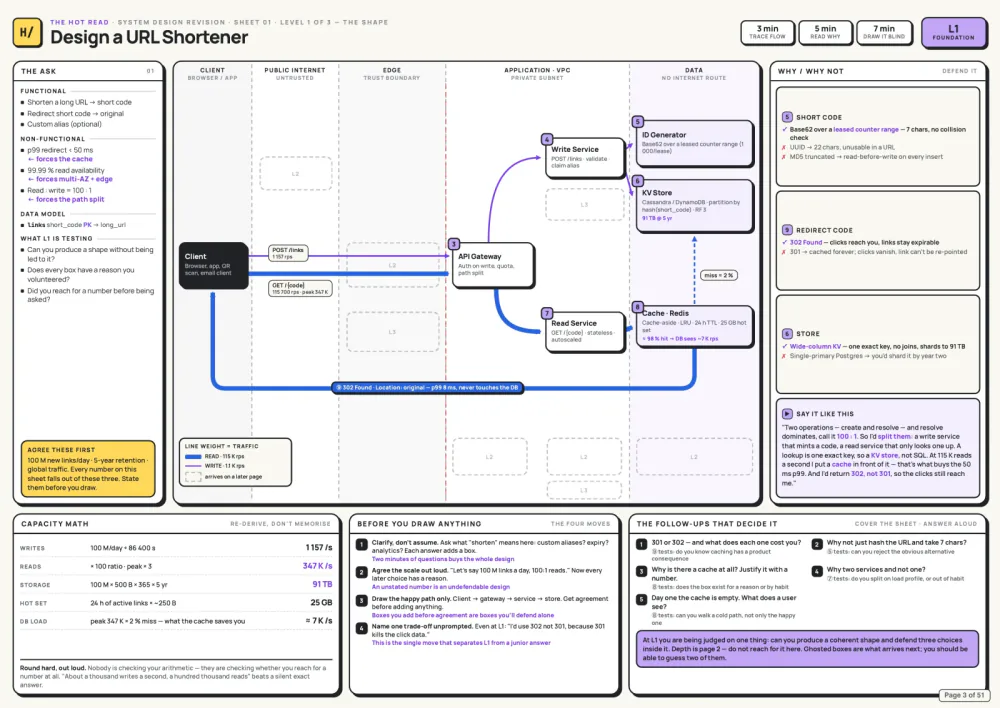The image size is (1000, 708).
Task: Select the 7 min Draw It Blind button
Action: point(884,32)
